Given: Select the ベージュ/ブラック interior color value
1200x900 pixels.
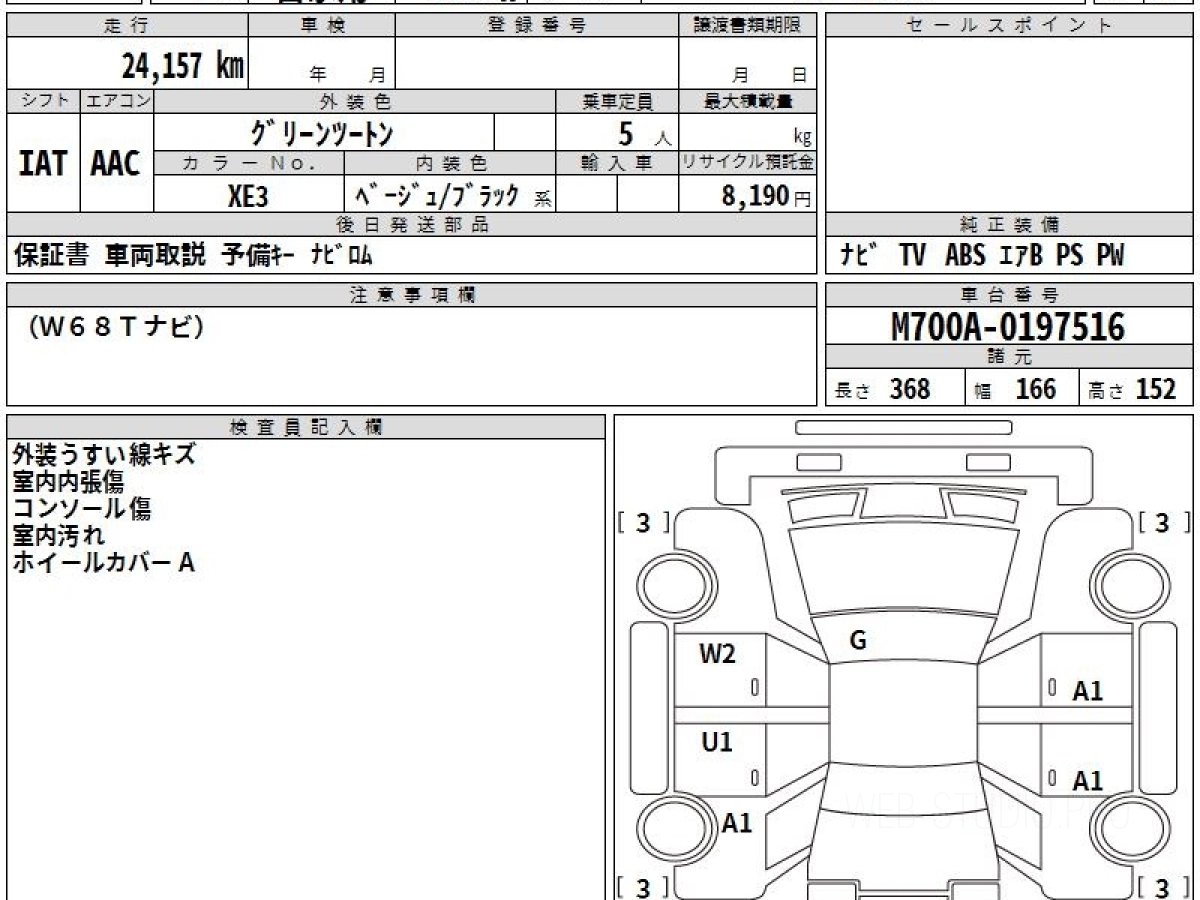Looking at the screenshot, I should click(x=438, y=195).
